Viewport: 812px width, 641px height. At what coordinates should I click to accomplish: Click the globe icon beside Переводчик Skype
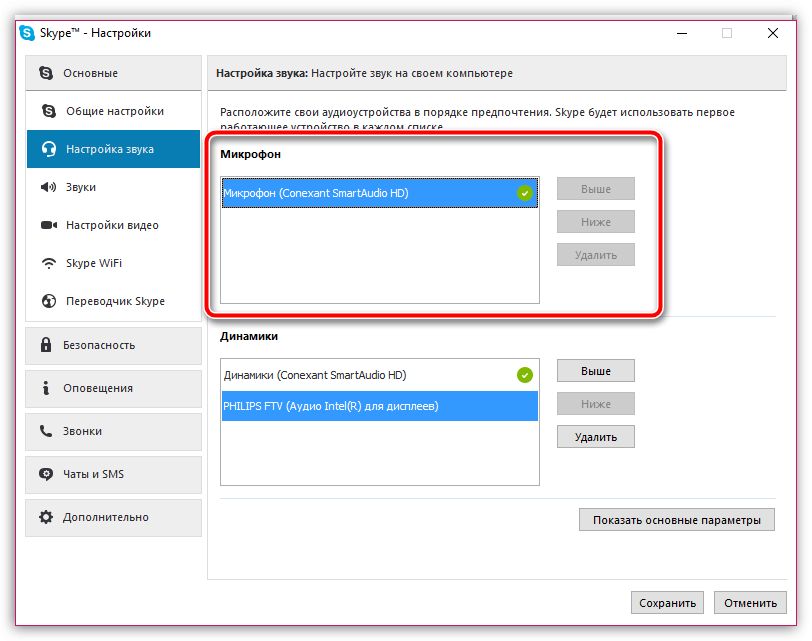tap(49, 301)
